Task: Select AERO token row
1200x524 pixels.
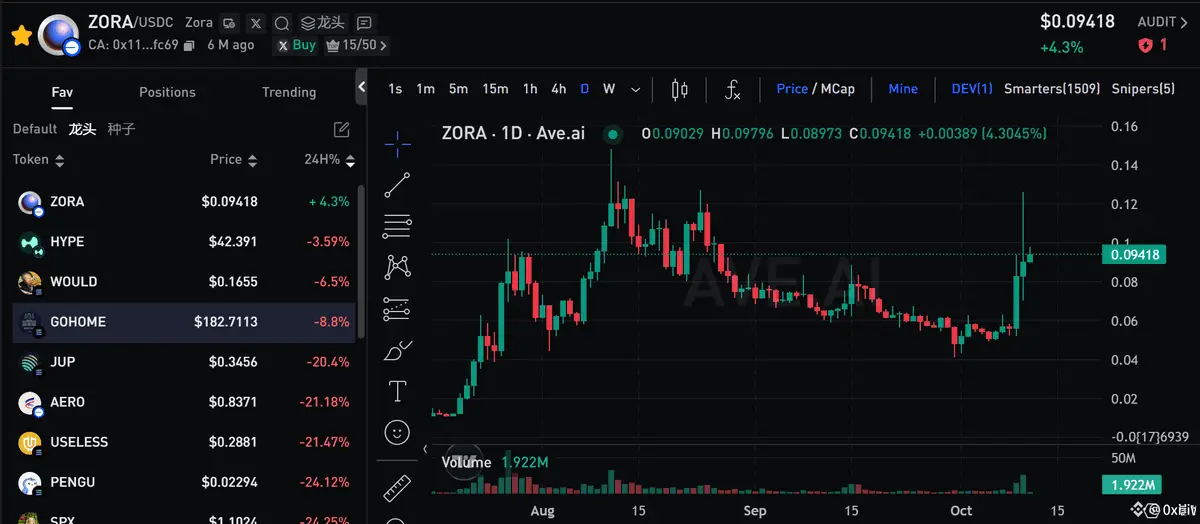Action: pyautogui.click(x=183, y=402)
